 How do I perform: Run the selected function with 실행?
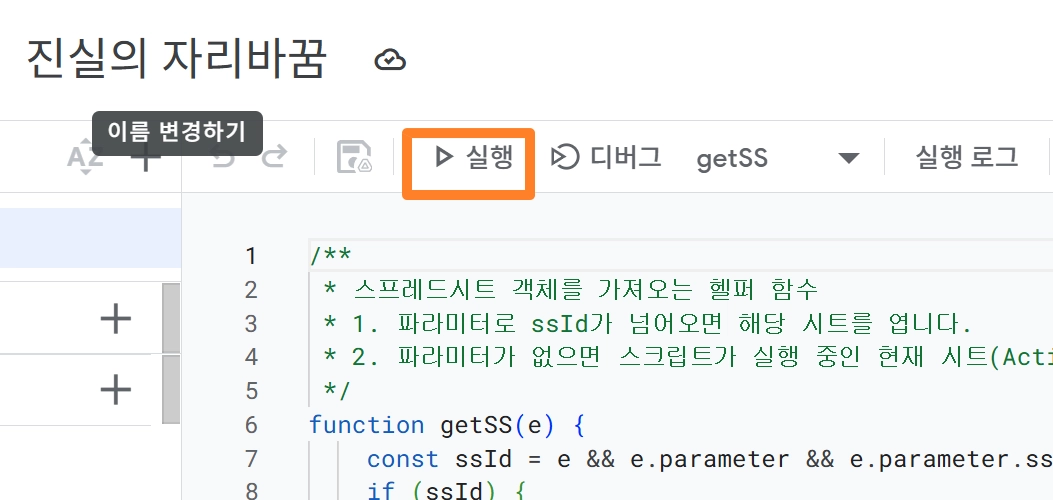(x=473, y=158)
